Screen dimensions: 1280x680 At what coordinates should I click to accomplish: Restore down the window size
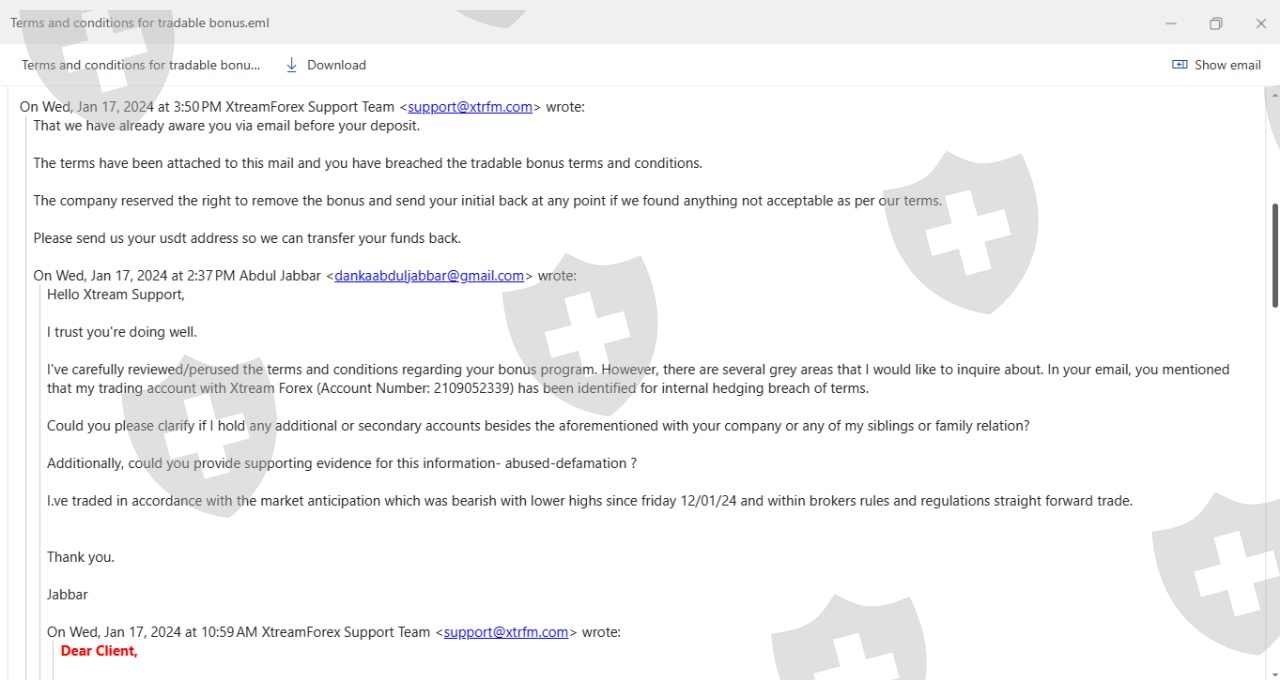(x=1216, y=23)
